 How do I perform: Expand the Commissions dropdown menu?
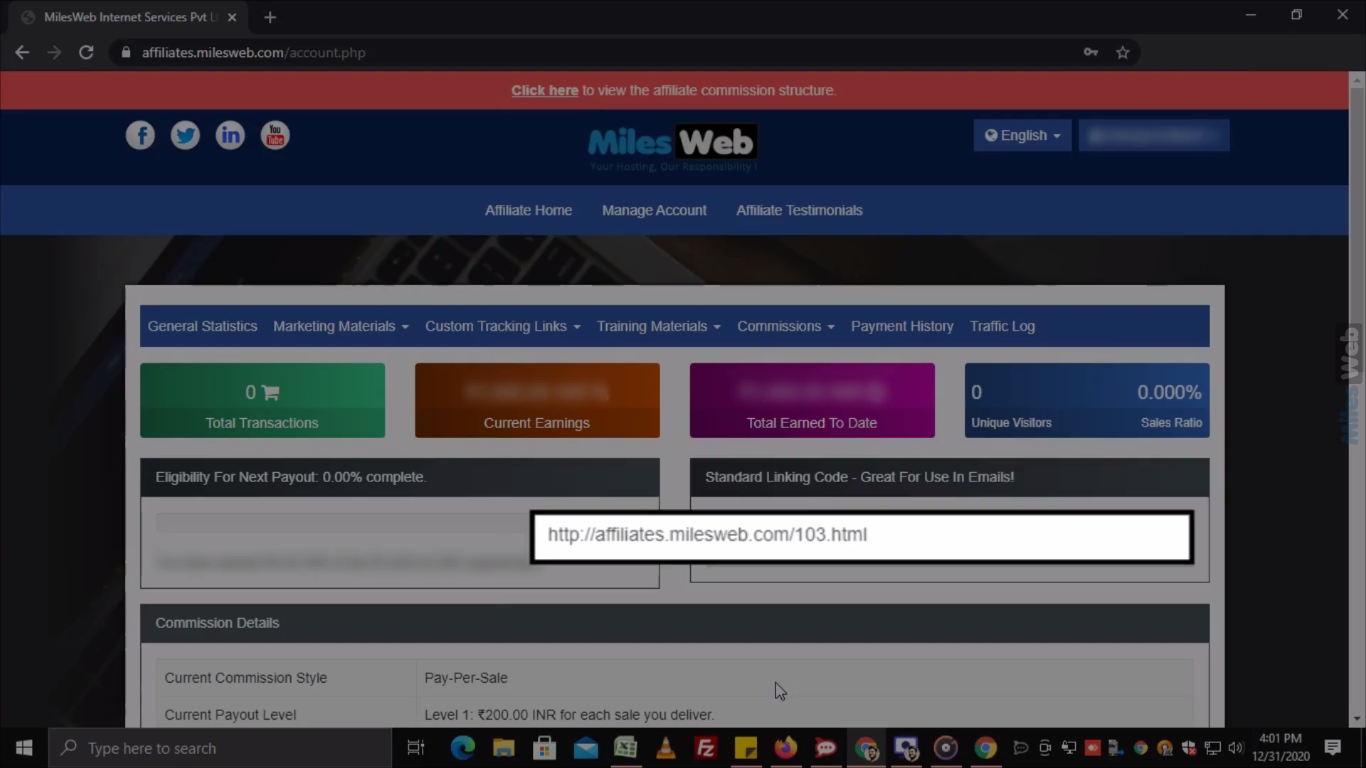click(x=785, y=326)
